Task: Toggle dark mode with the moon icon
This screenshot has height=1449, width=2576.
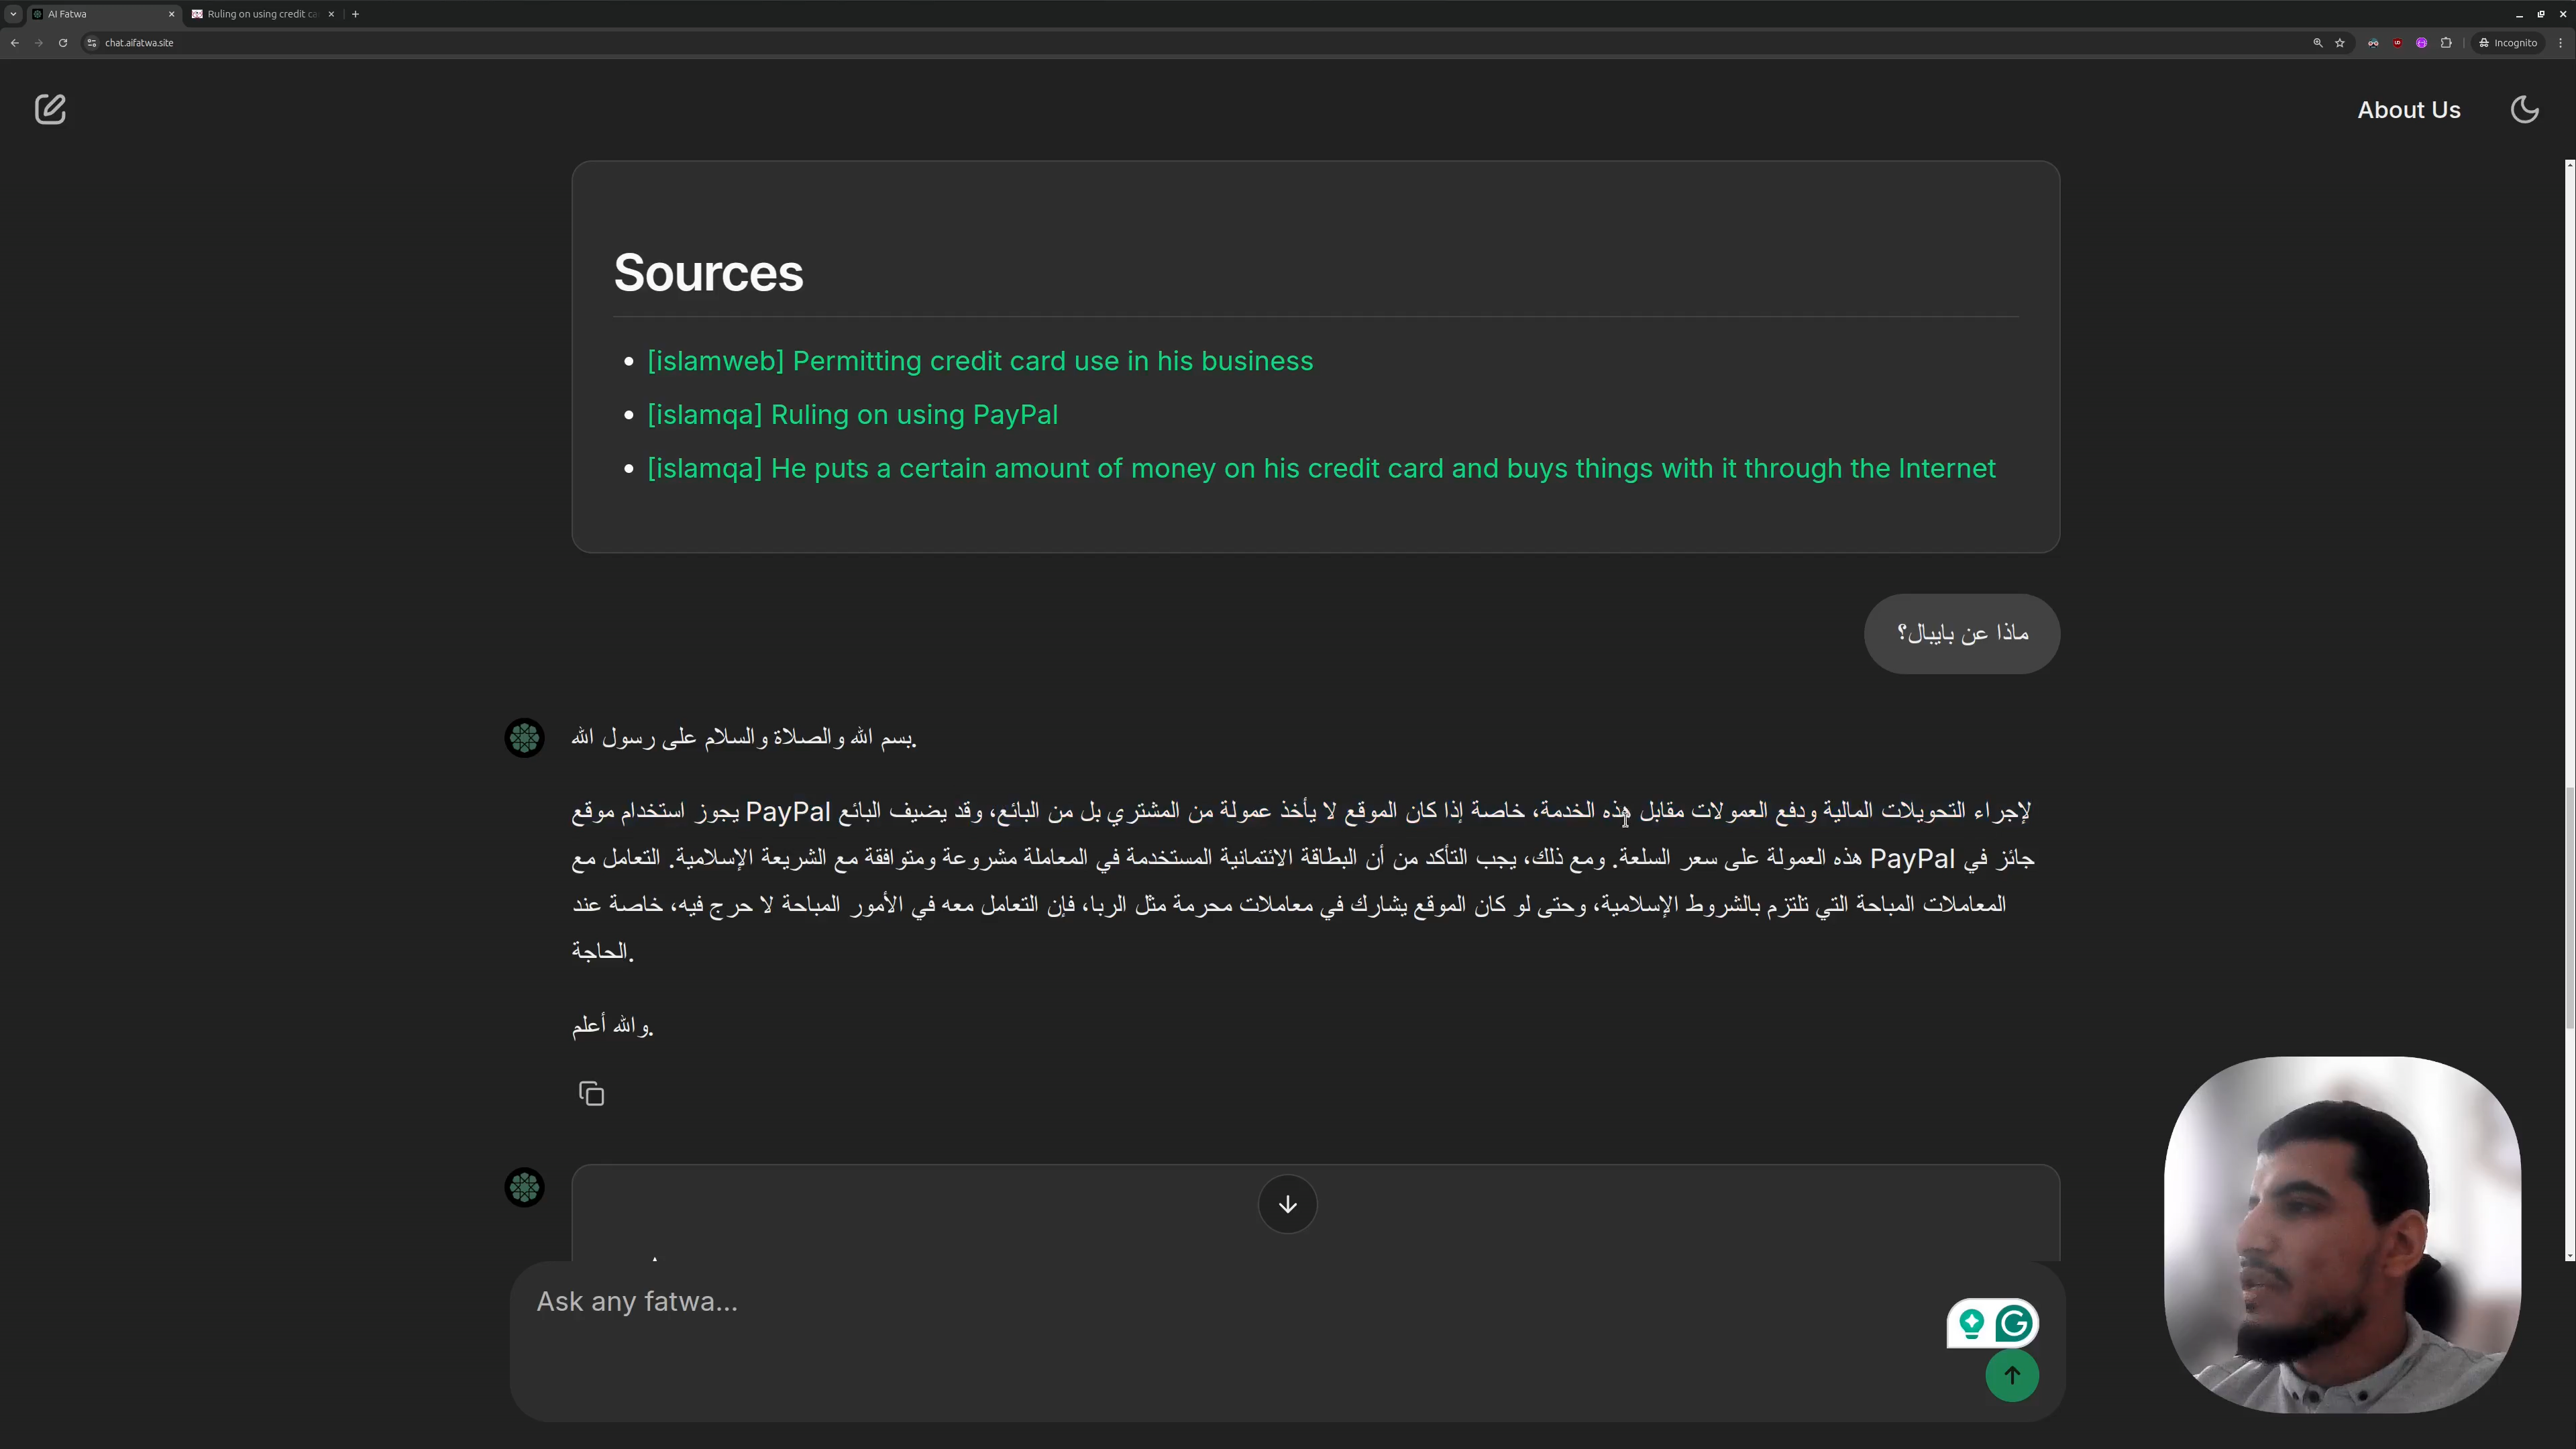Action: [2524, 109]
